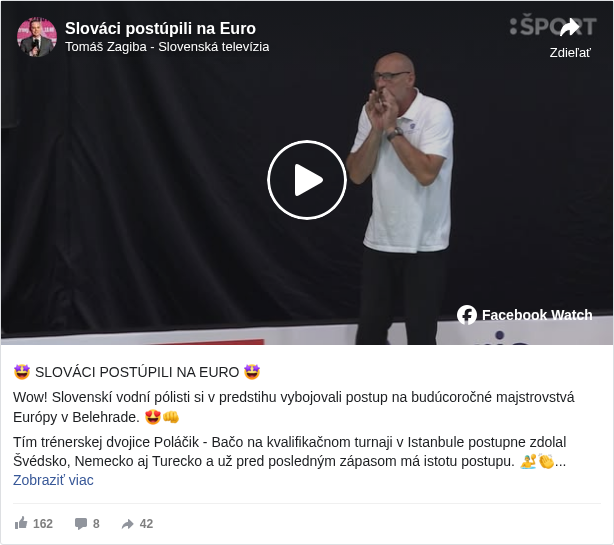Open the Facebook Watch text link
614x545 pixels.
click(537, 315)
